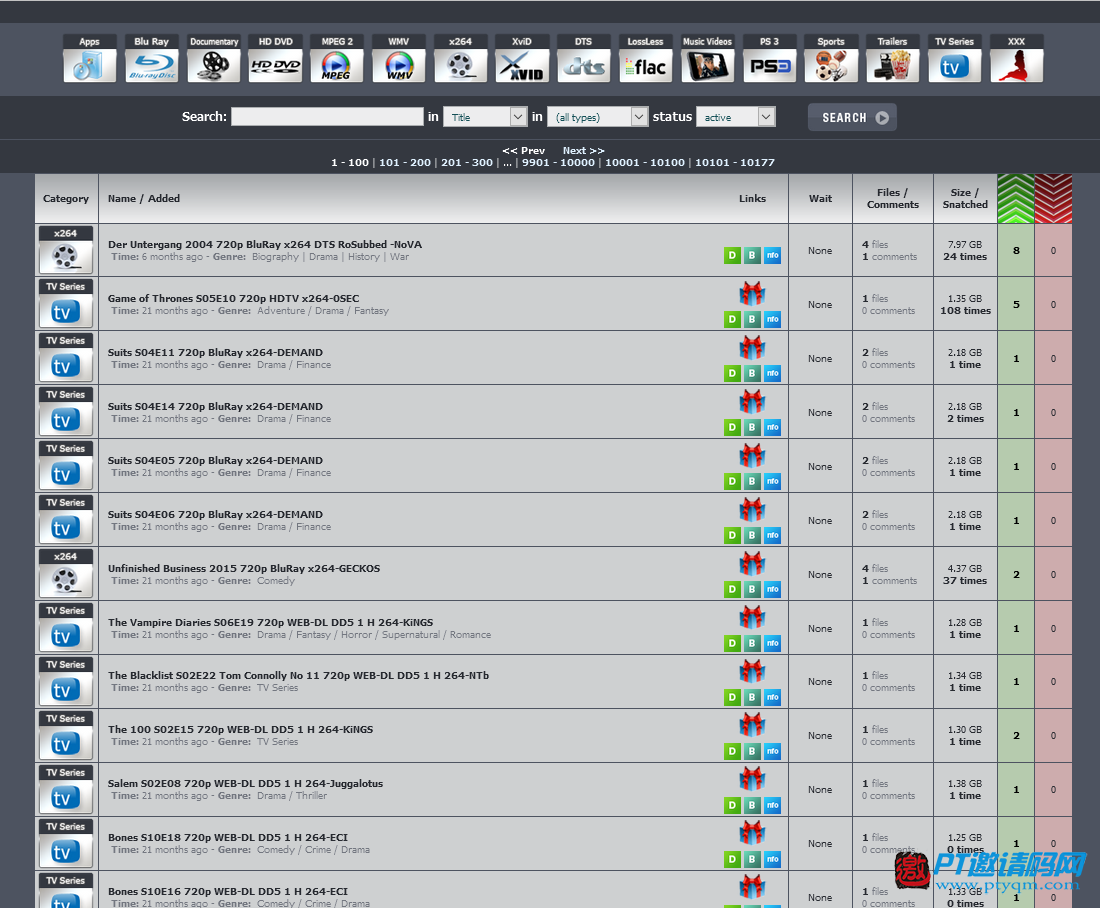Open Suits S04E06 720p BluRay torrent

(215, 514)
